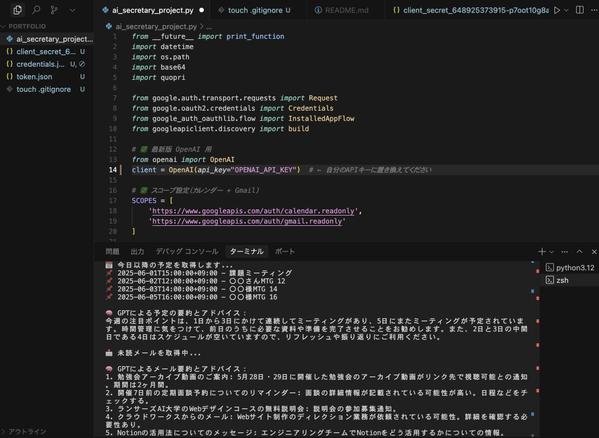Click 'import base64' code line

pos(159,67)
